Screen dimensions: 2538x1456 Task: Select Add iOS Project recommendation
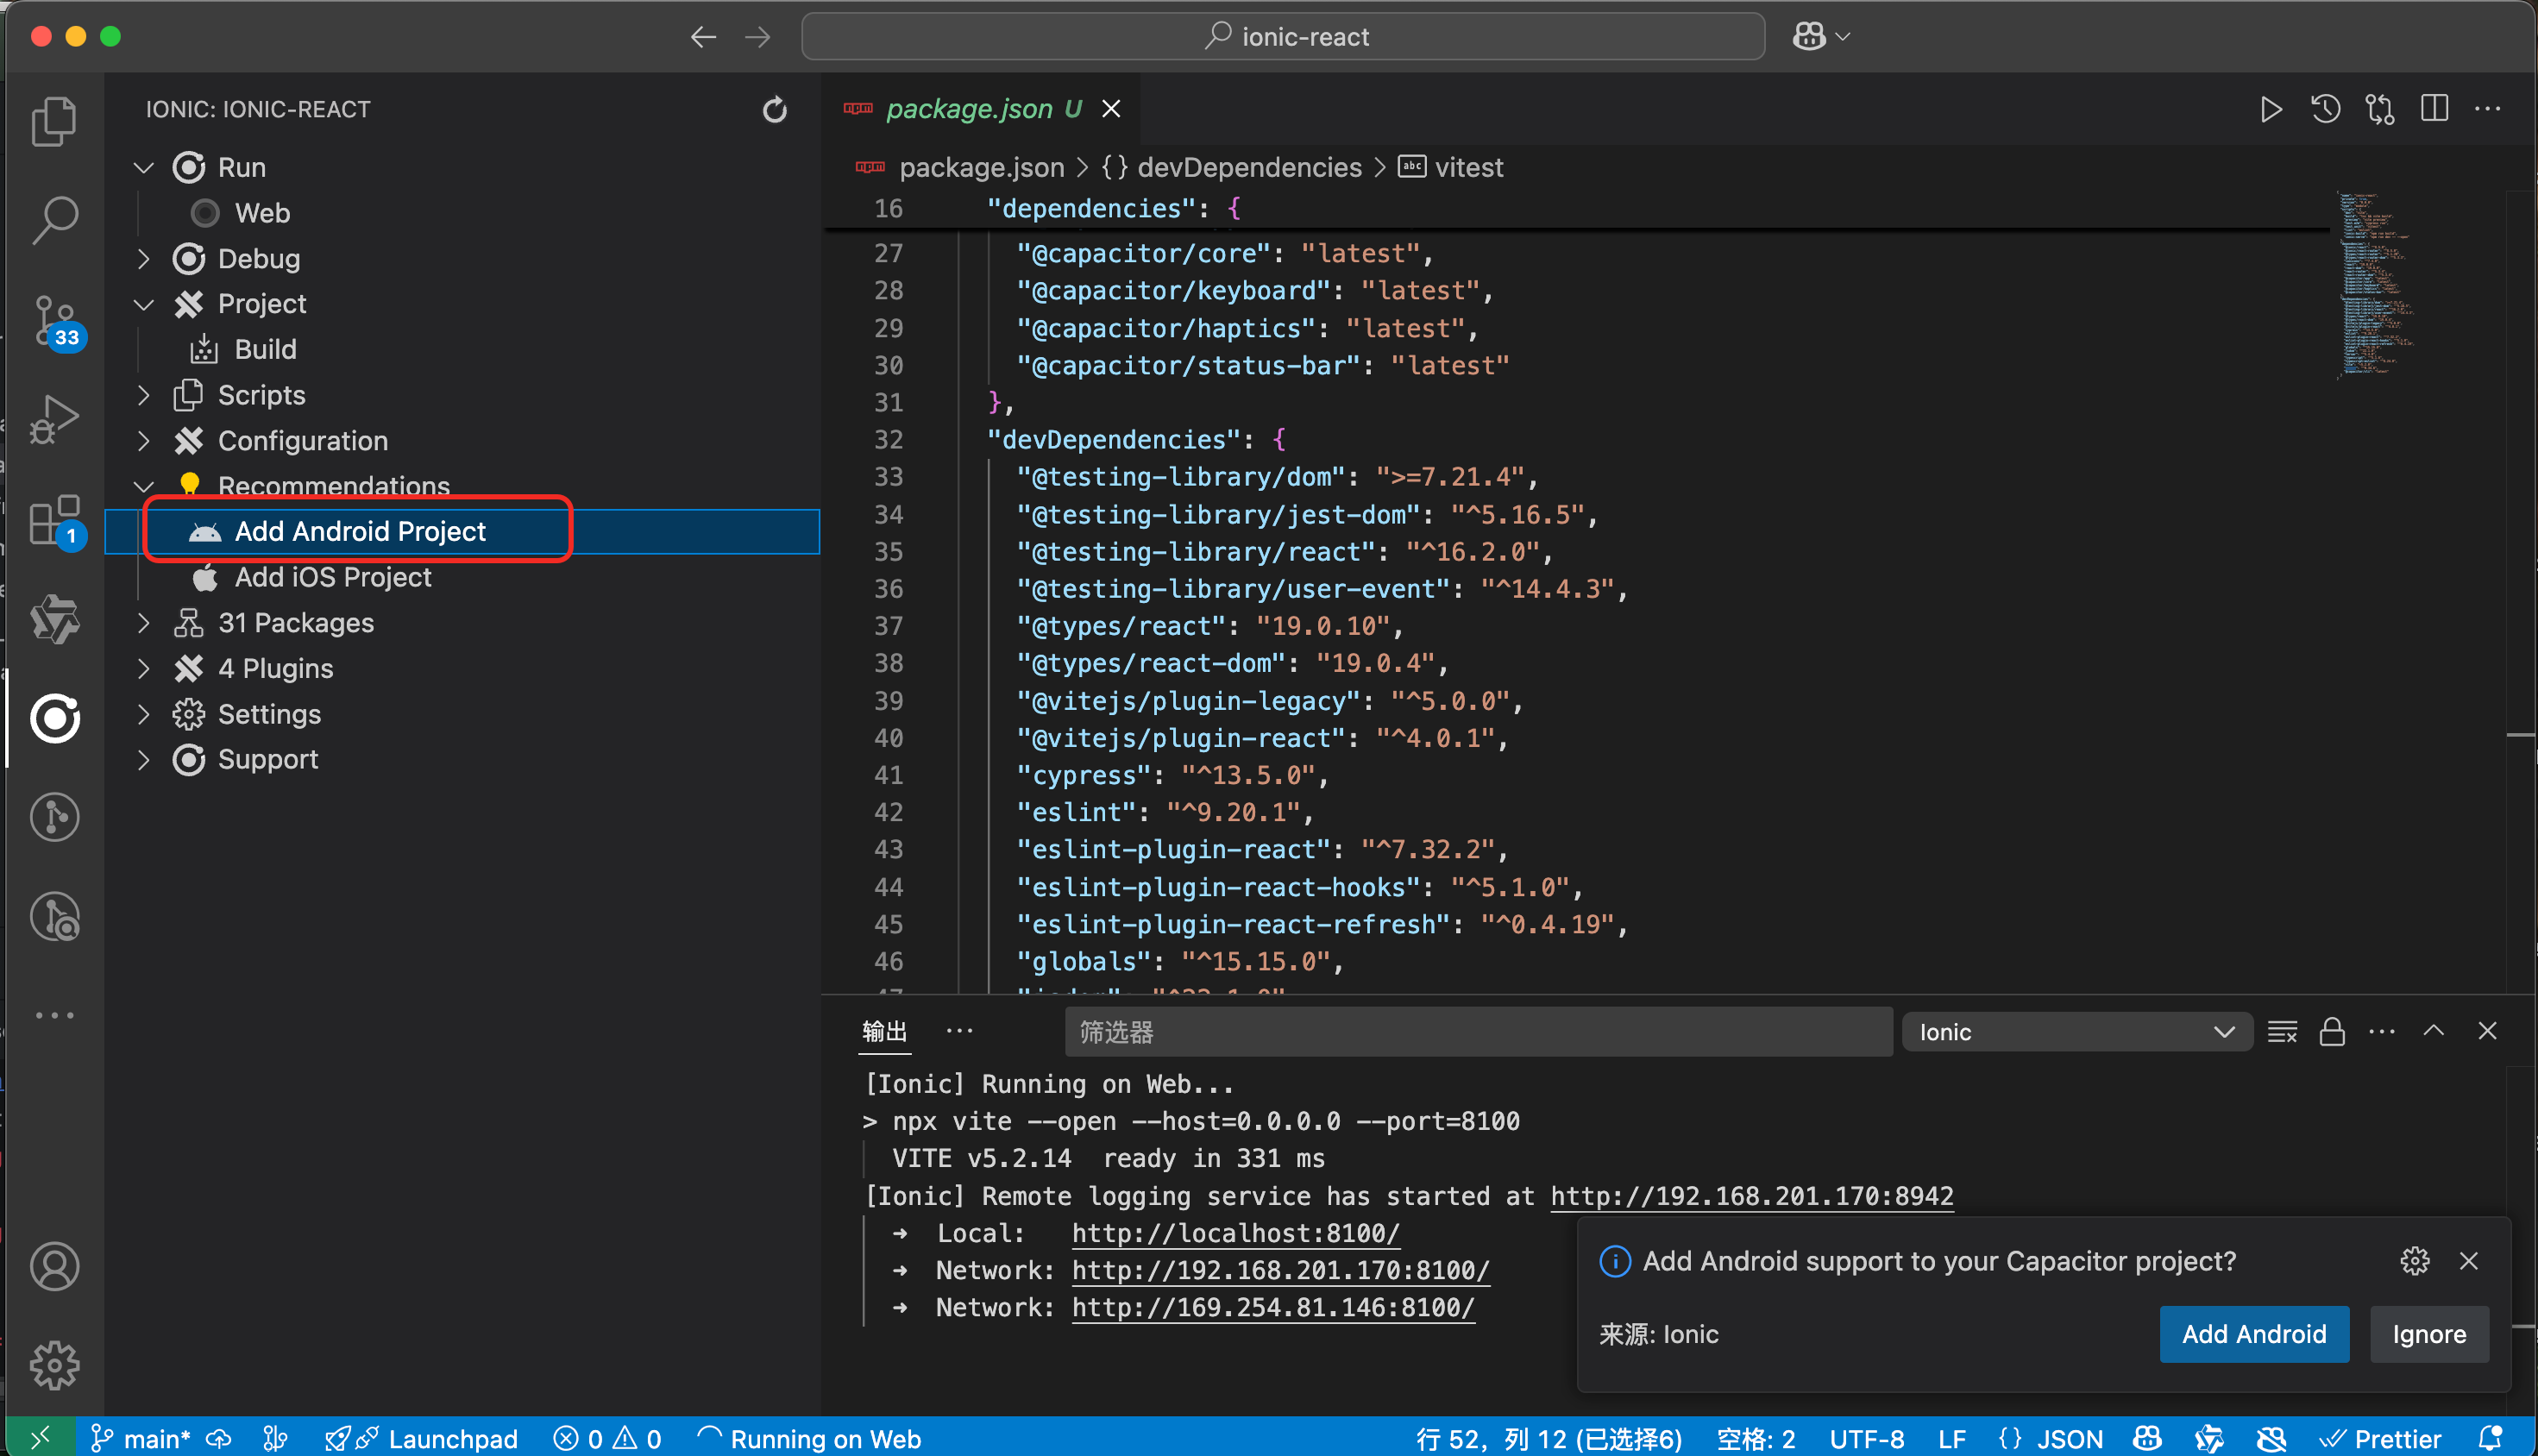click(332, 577)
